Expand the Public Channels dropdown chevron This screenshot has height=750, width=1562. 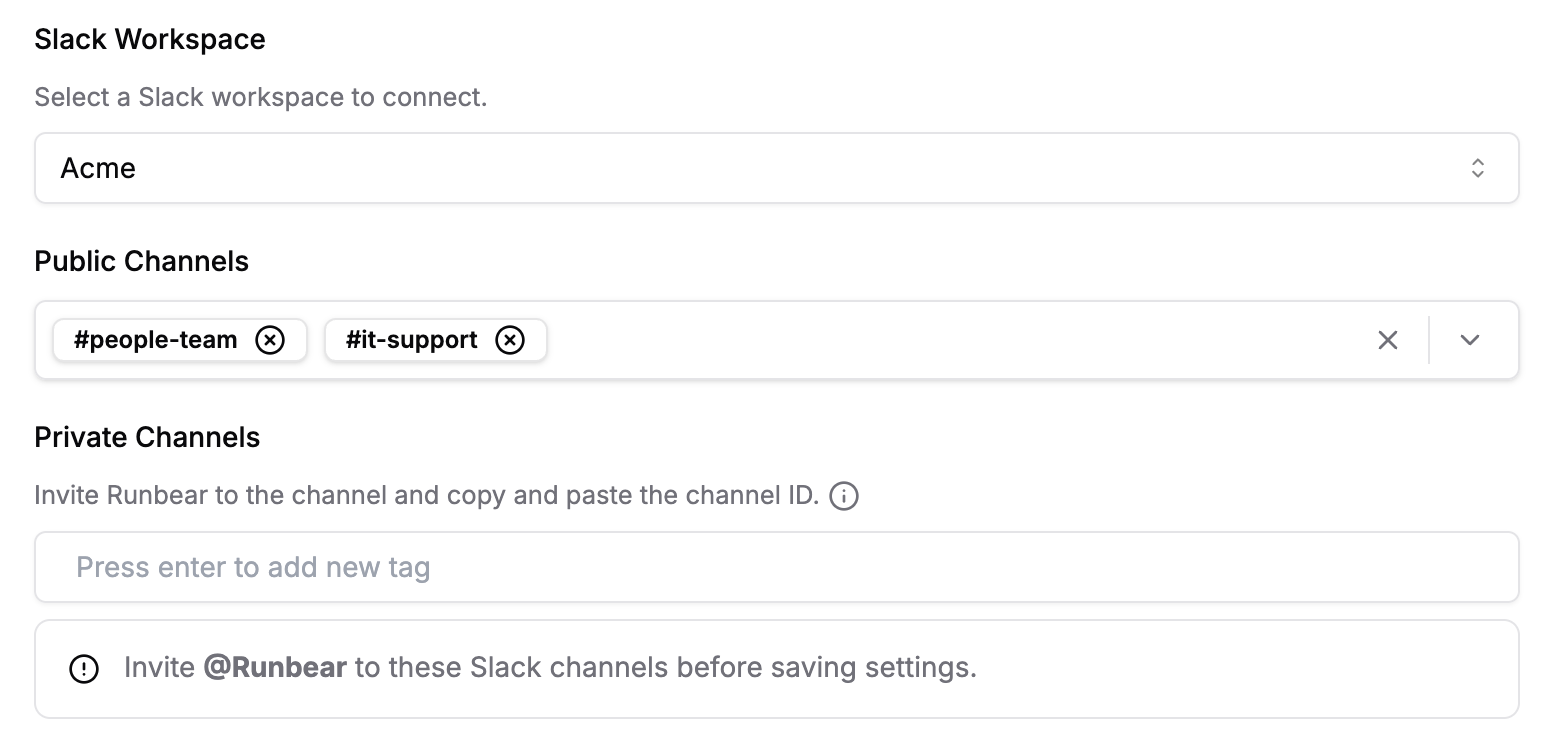coord(1470,340)
